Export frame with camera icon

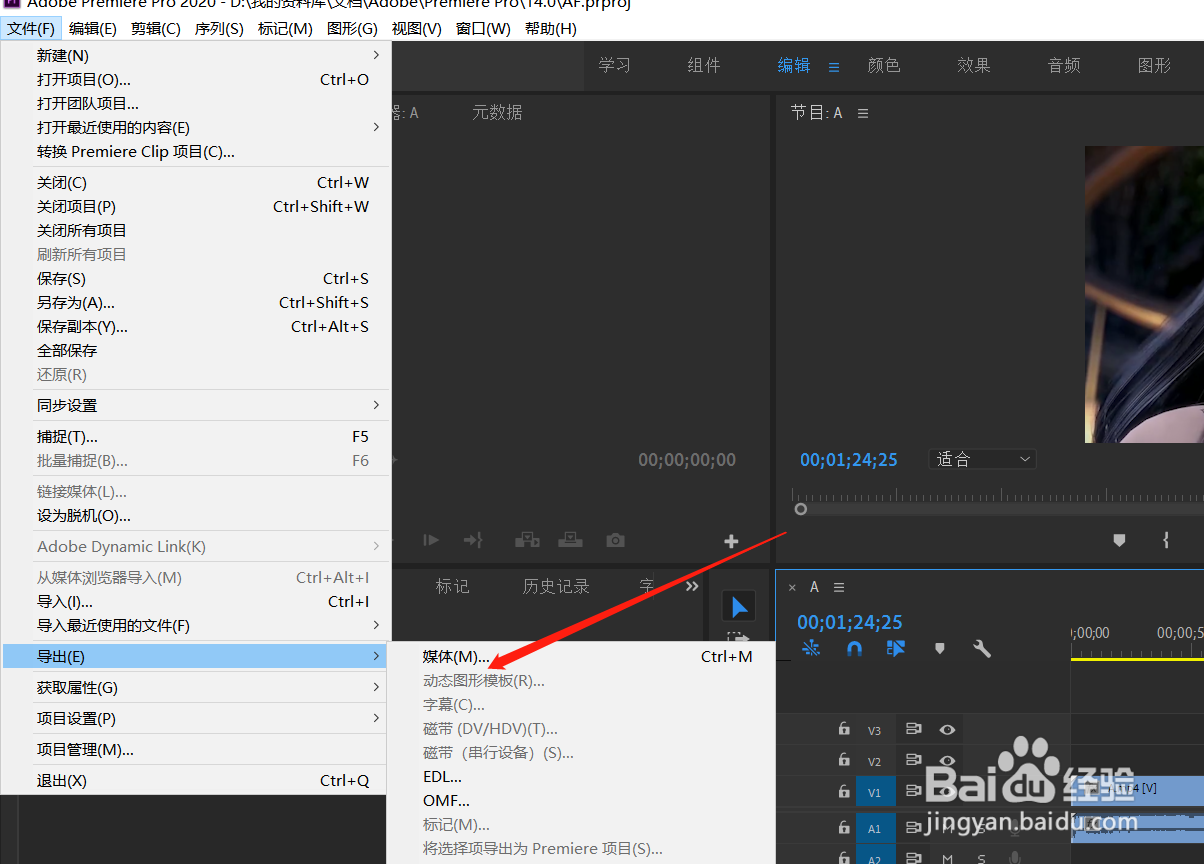pyautogui.click(x=616, y=540)
